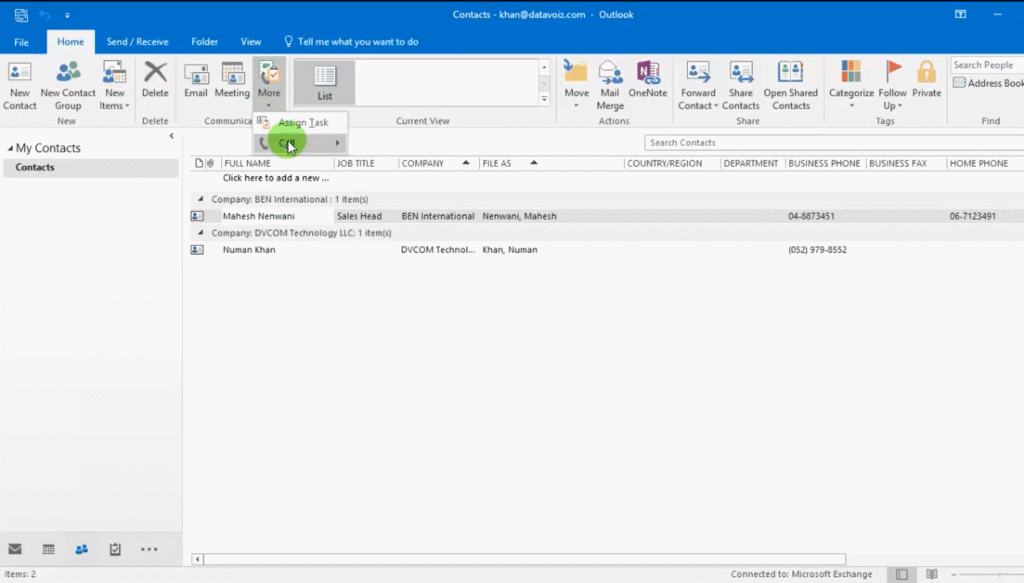
Task: Collapse the DVCOM Technology LLC group
Action: [200, 232]
